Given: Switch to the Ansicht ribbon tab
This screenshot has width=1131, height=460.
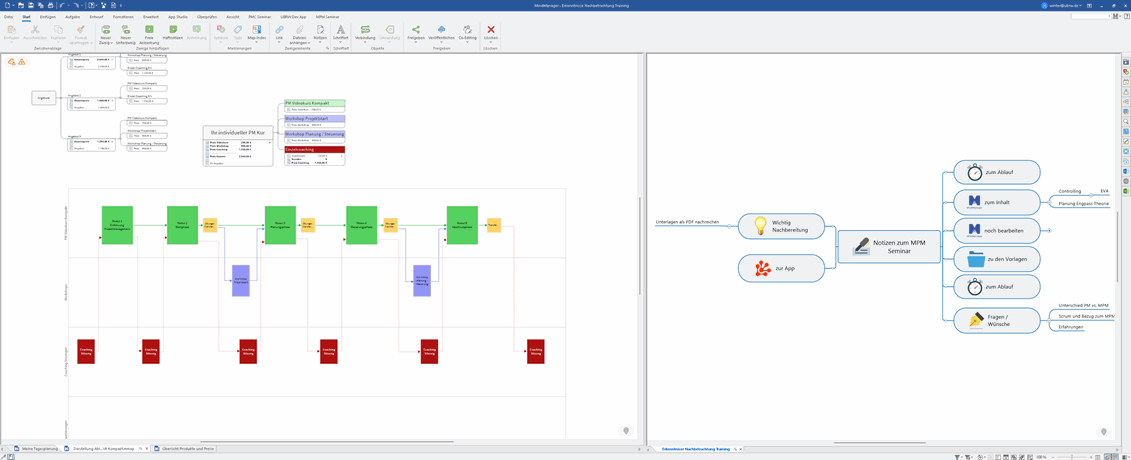Looking at the screenshot, I should pyautogui.click(x=232, y=17).
